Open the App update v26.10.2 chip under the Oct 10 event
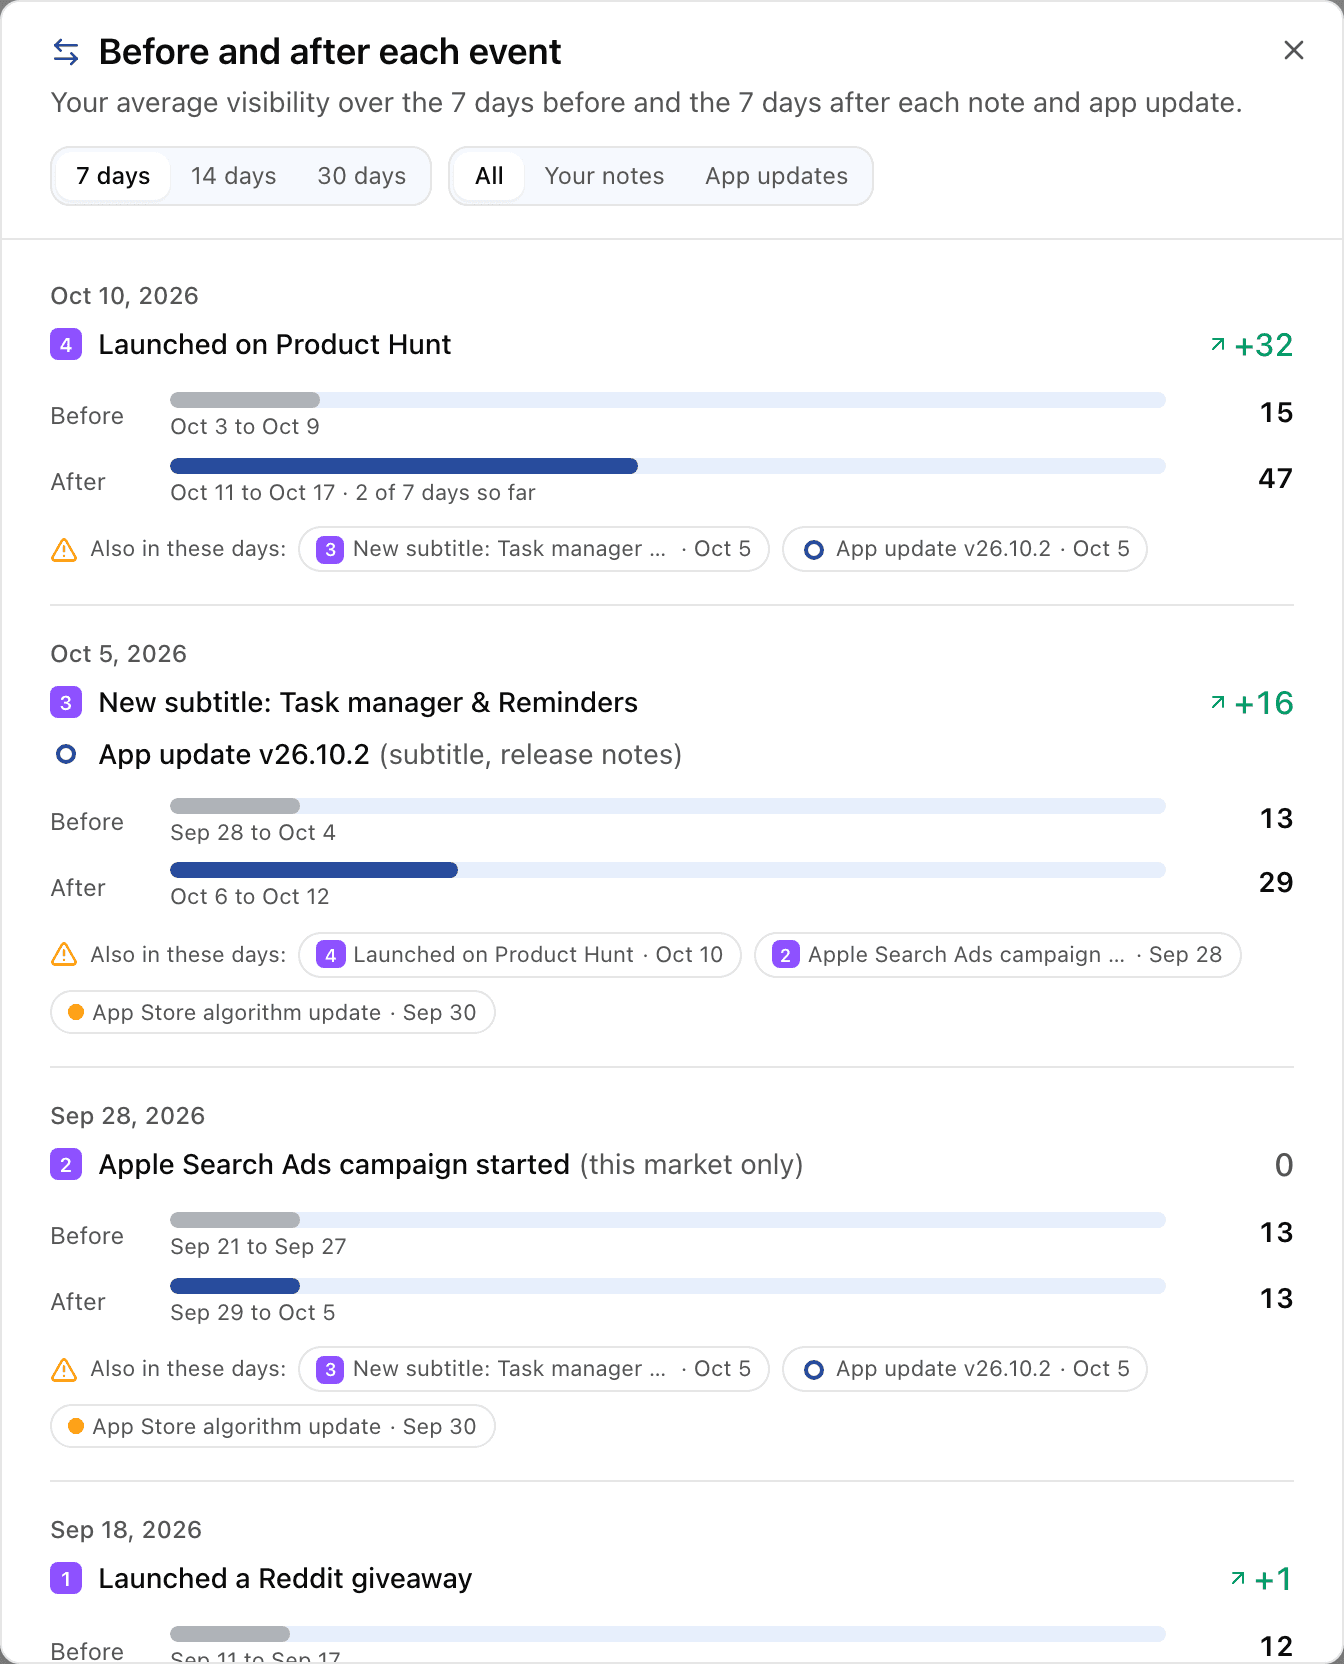This screenshot has height=1664, width=1344. point(965,549)
